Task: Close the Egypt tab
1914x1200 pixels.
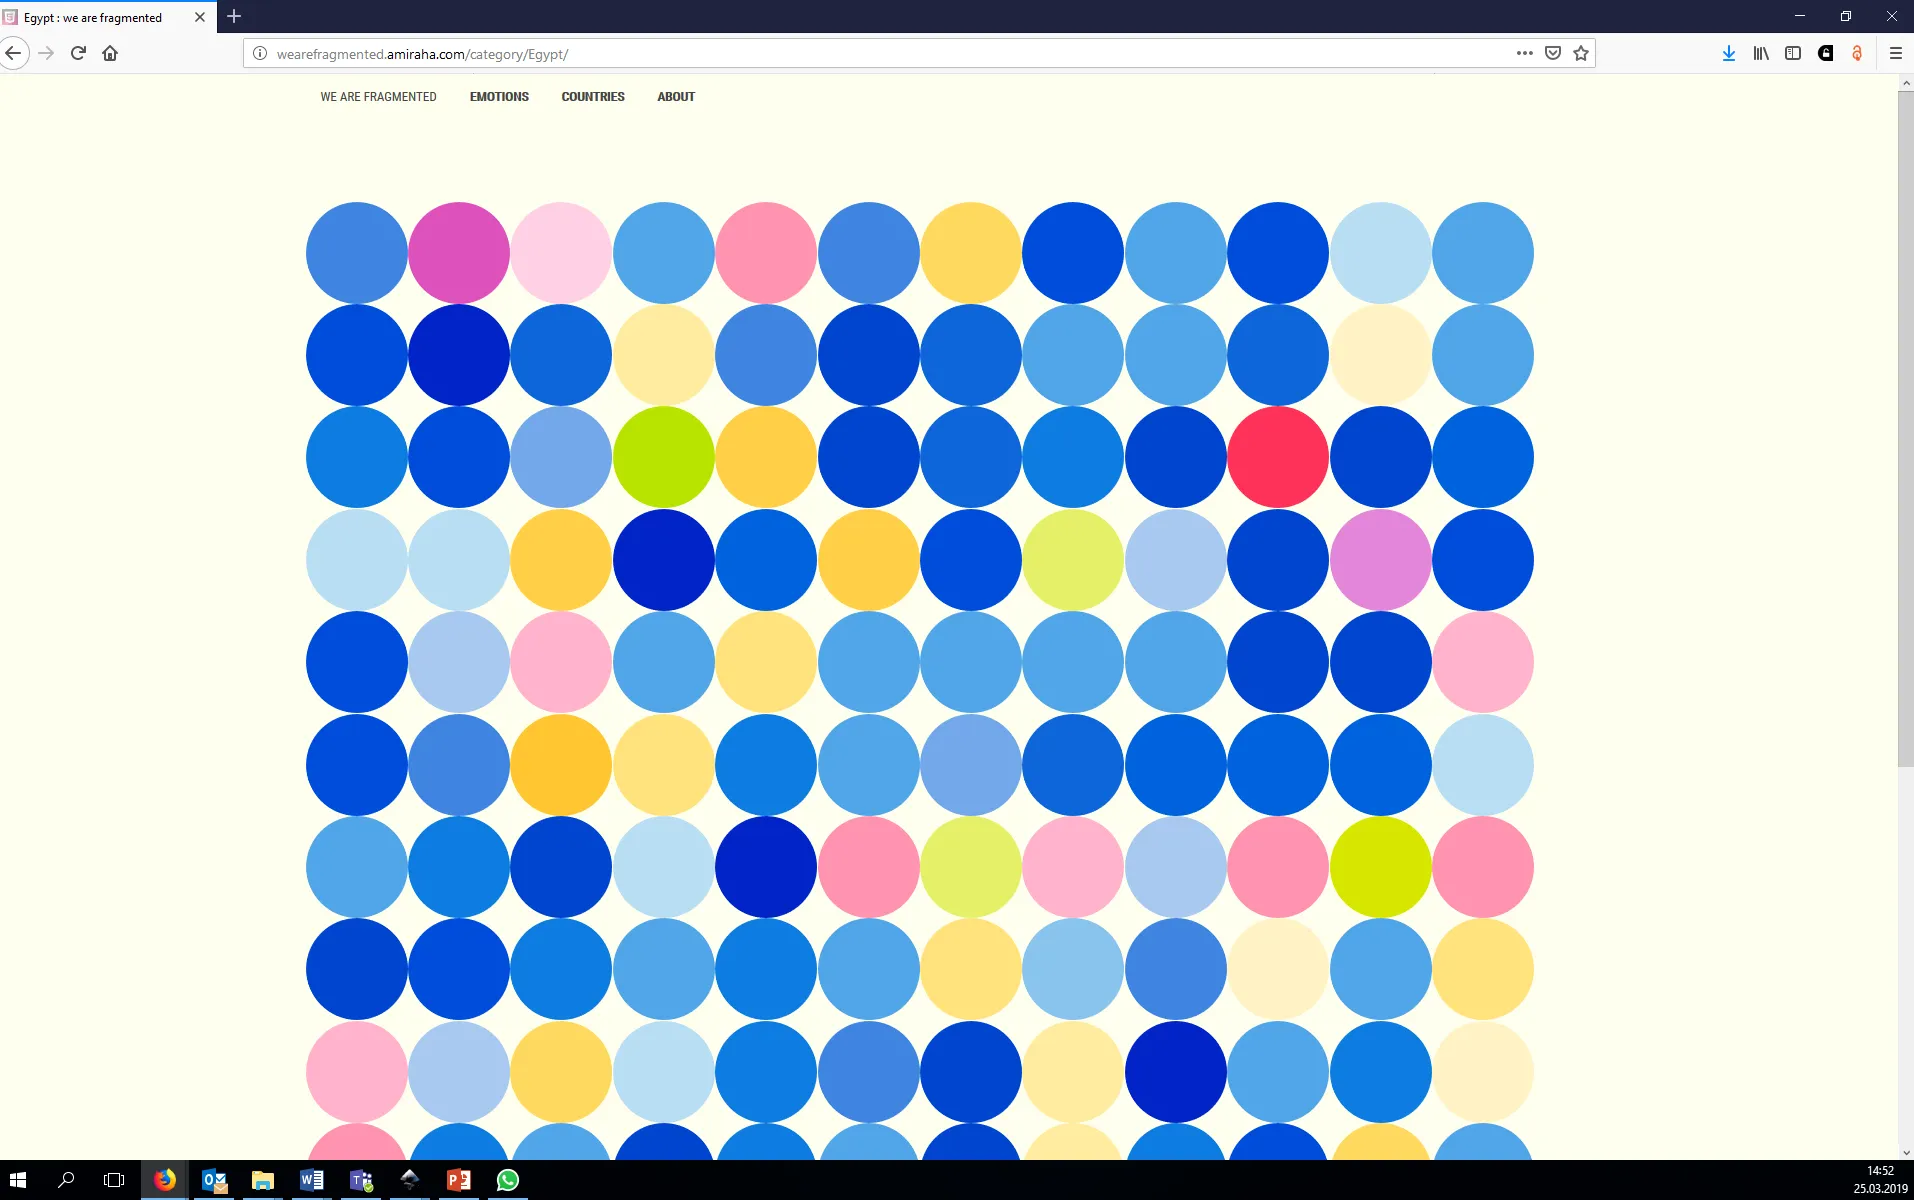Action: (x=199, y=17)
